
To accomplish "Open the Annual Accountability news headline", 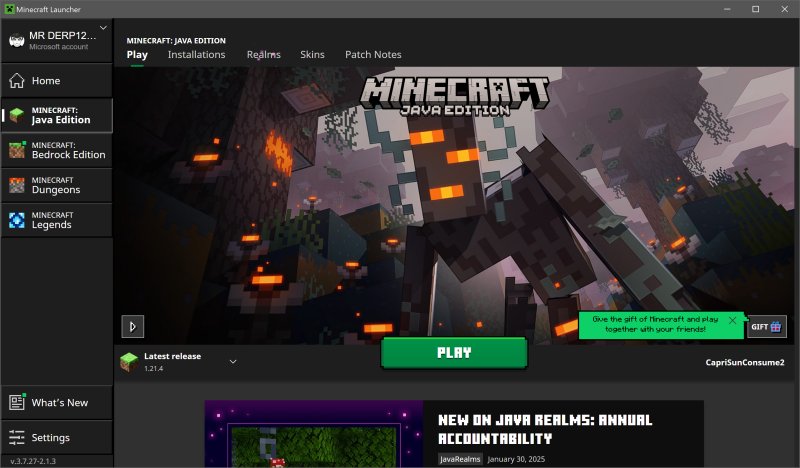I will tap(545, 429).
